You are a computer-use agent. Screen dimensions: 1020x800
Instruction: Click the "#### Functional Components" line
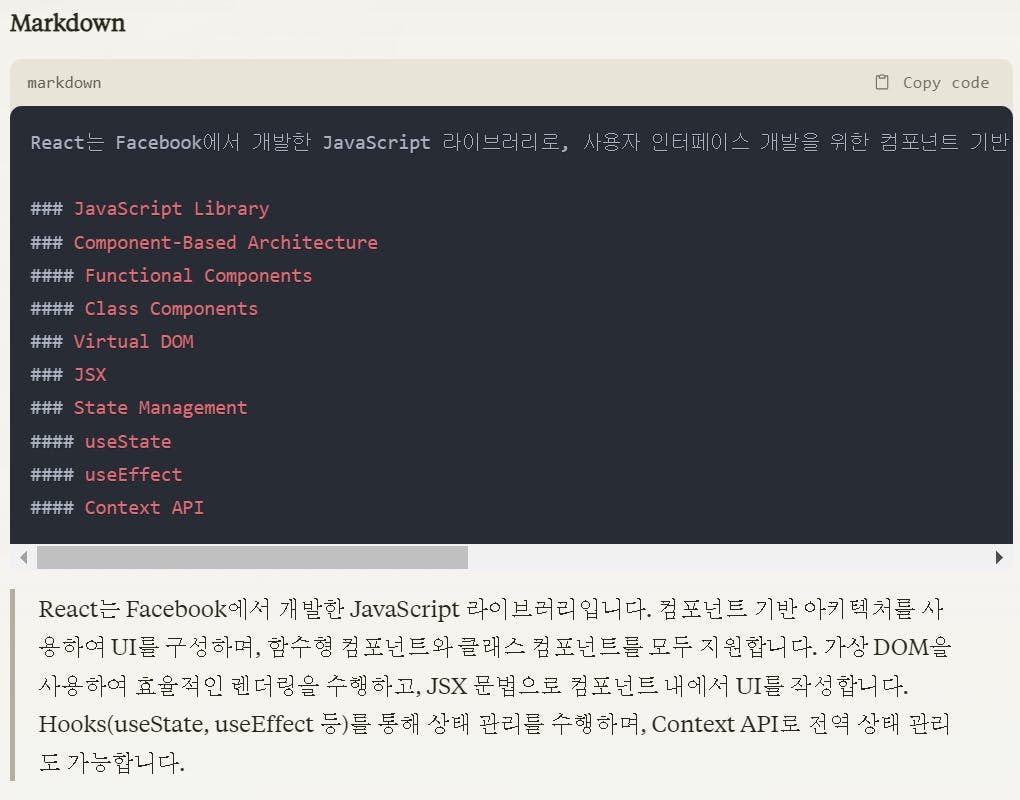pyautogui.click(x=171, y=276)
